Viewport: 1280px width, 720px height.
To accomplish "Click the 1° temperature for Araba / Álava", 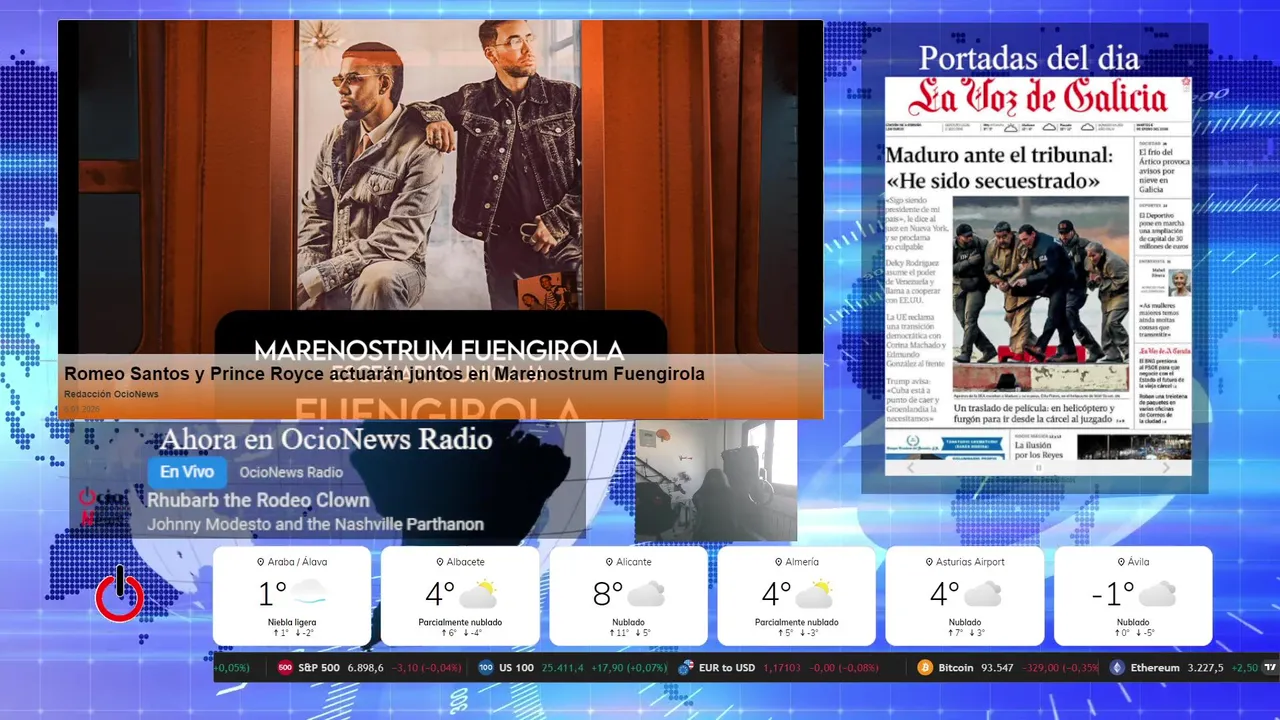I will click(272, 594).
